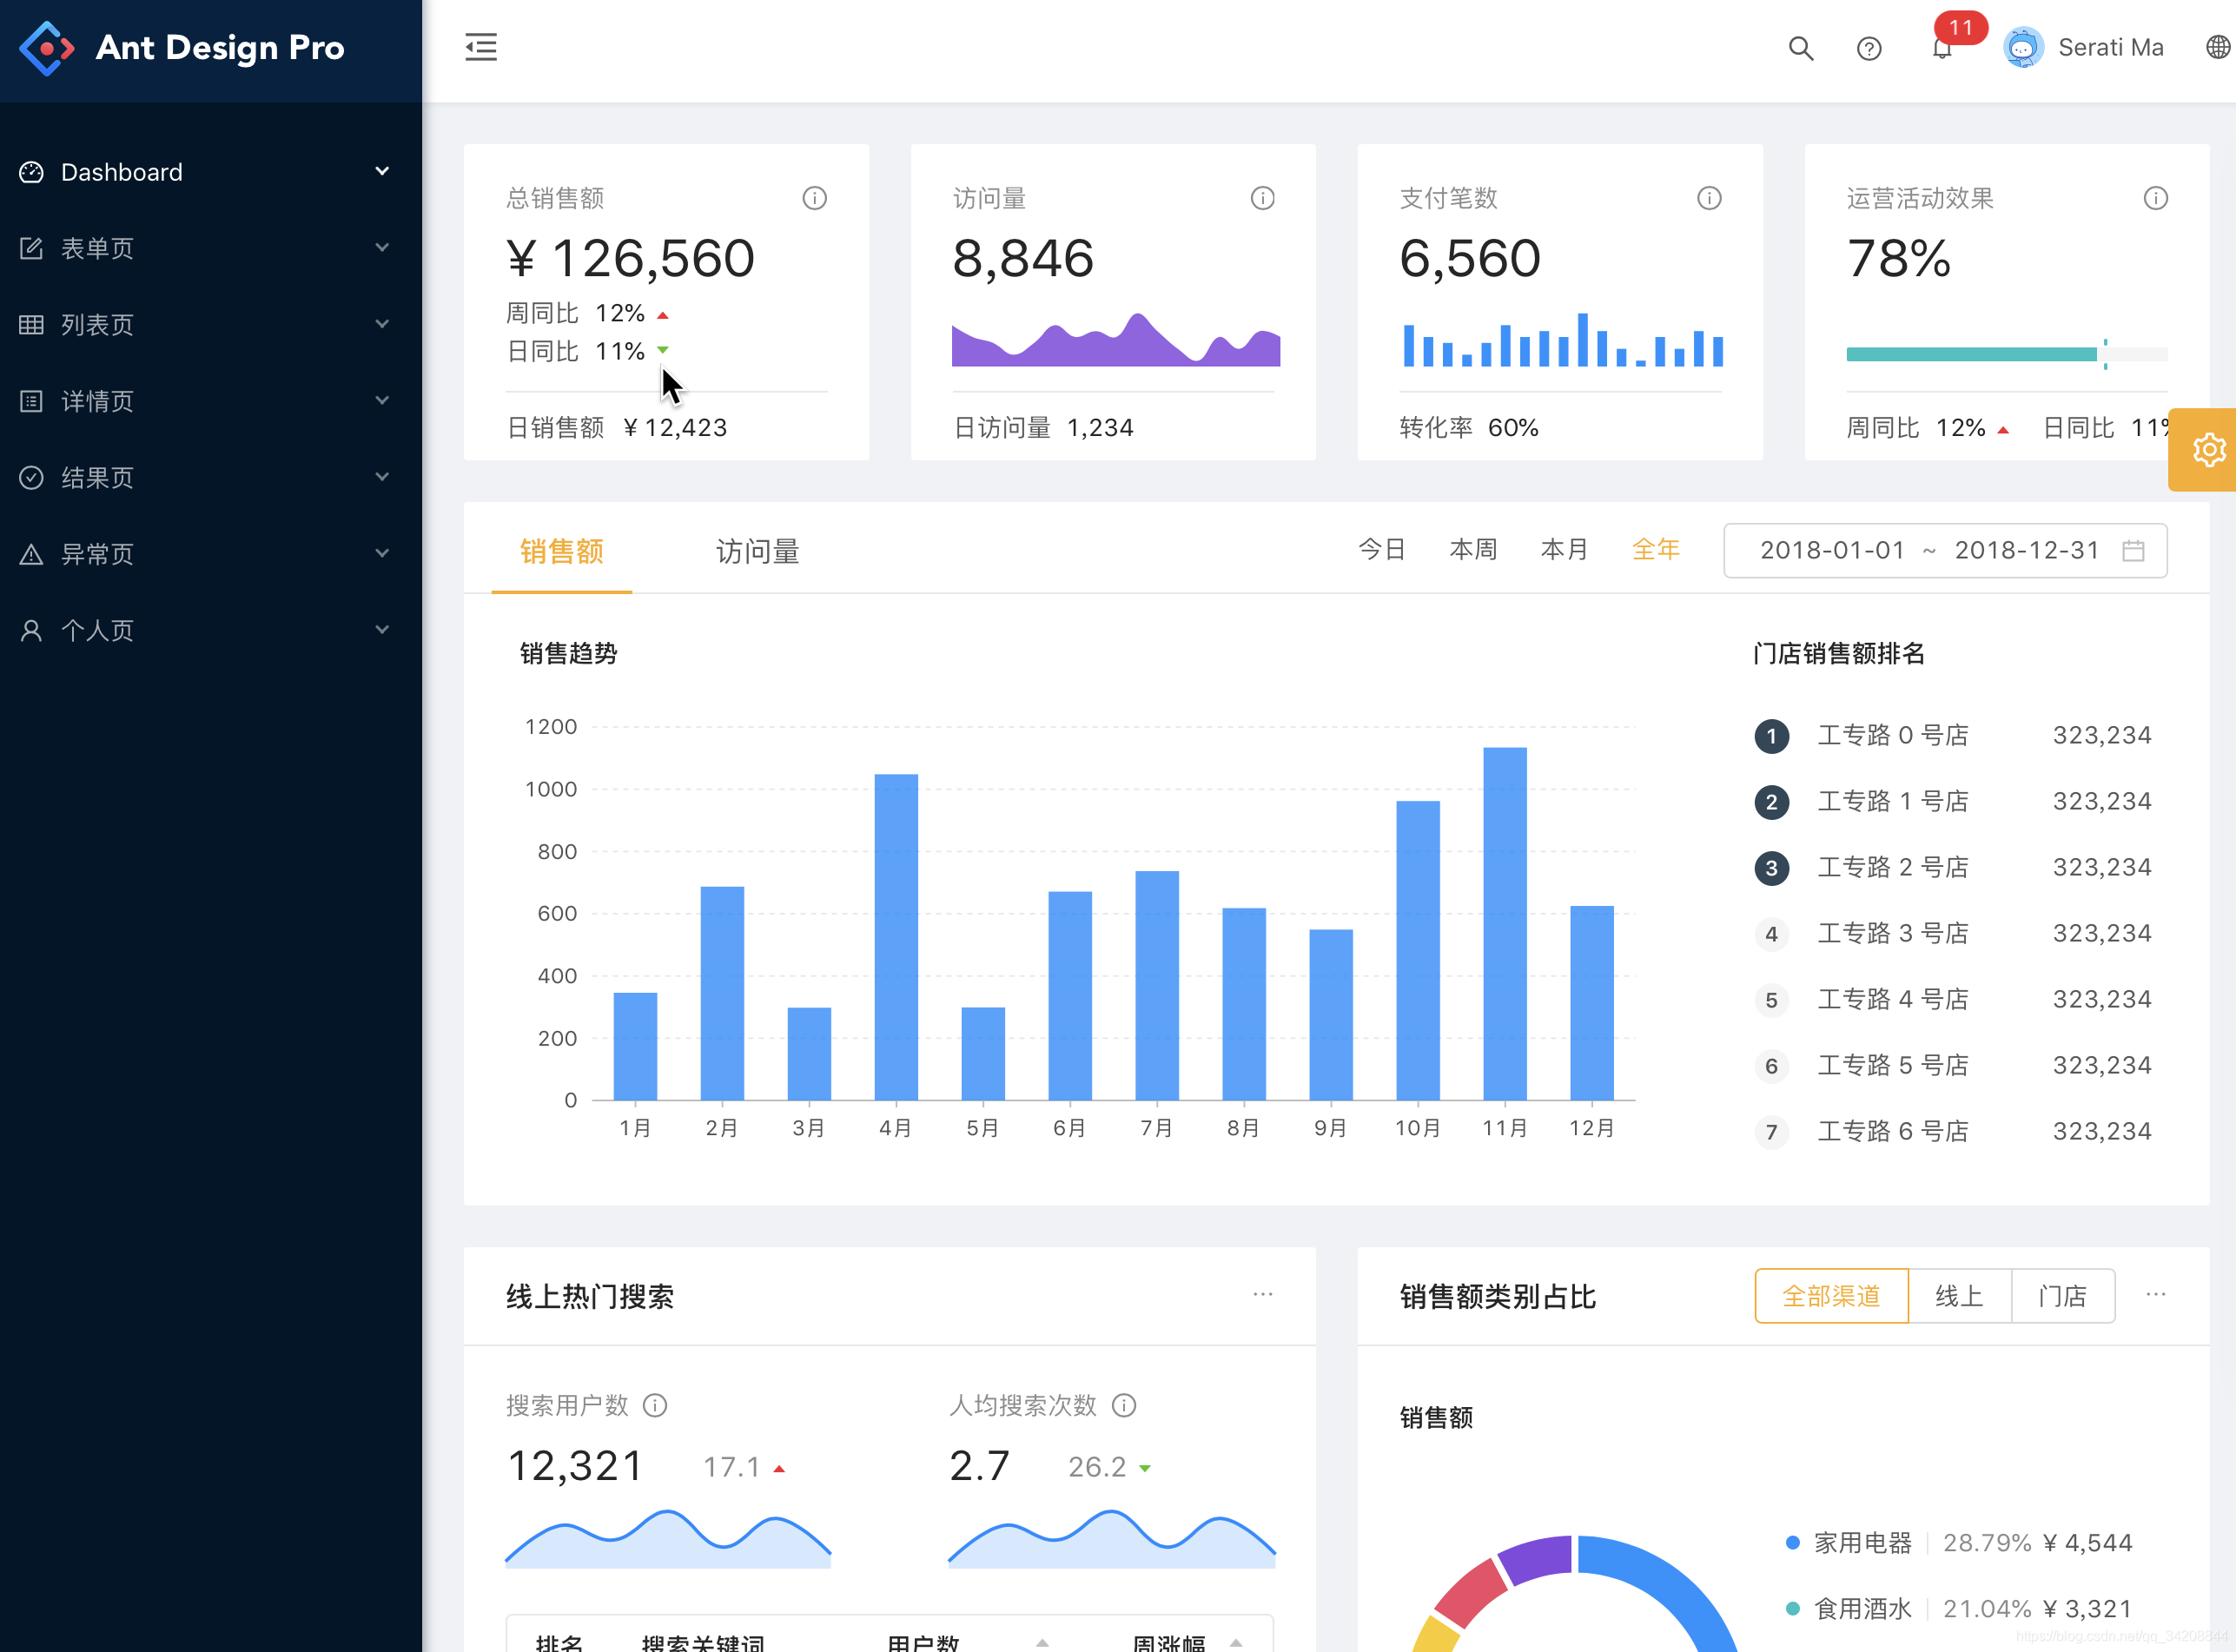Click the help question mark icon

(x=1869, y=47)
